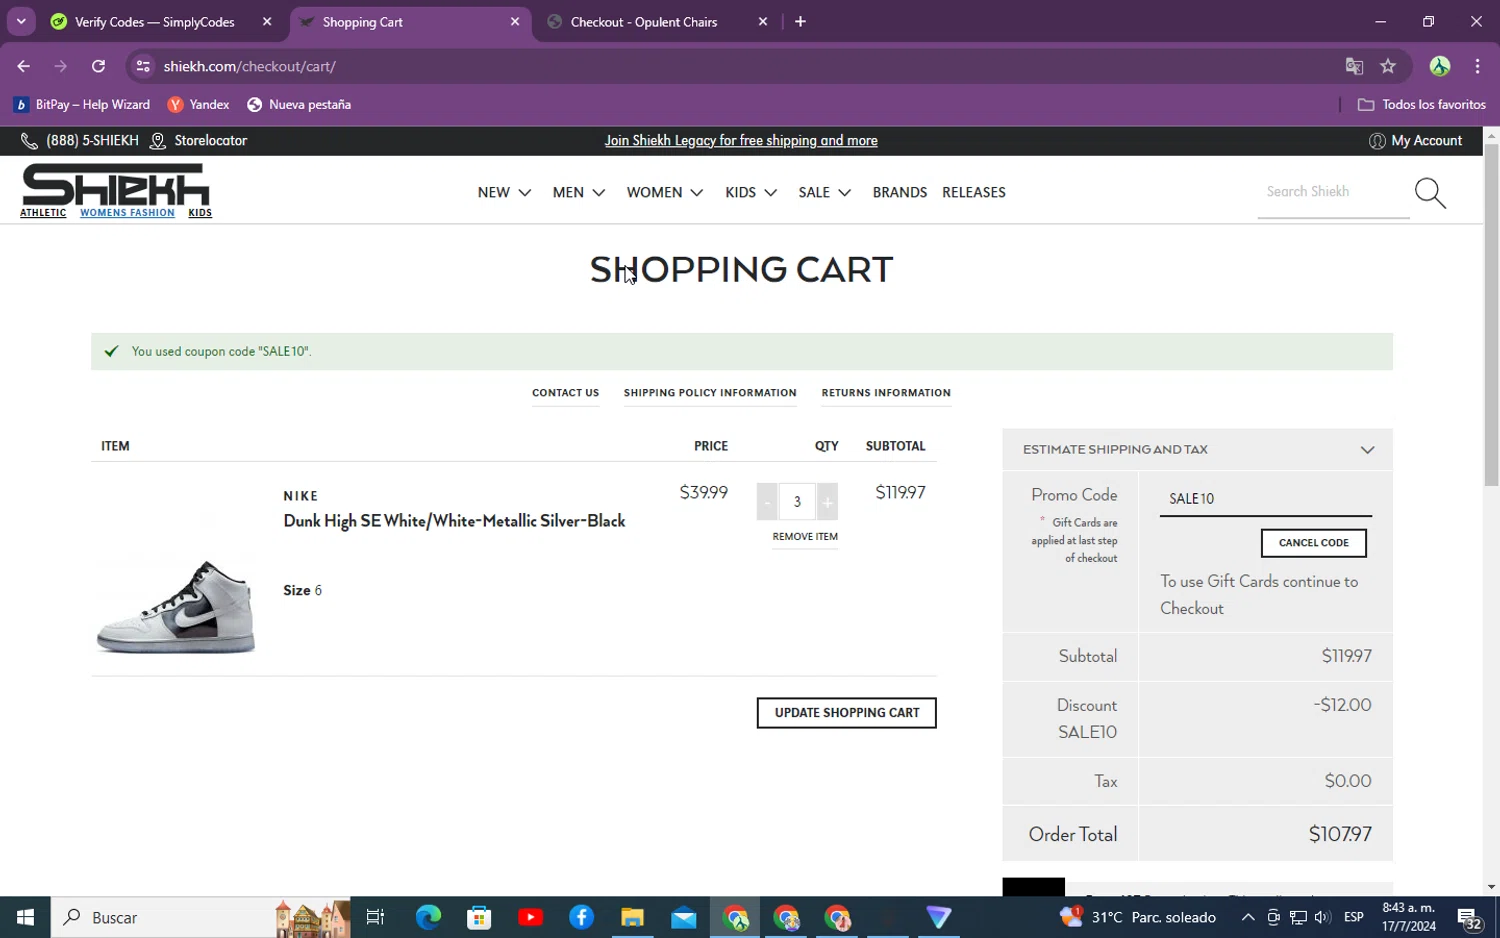Open BitPay – Help Wizard bookmark
Image resolution: width=1500 pixels, height=938 pixels.
(x=82, y=104)
